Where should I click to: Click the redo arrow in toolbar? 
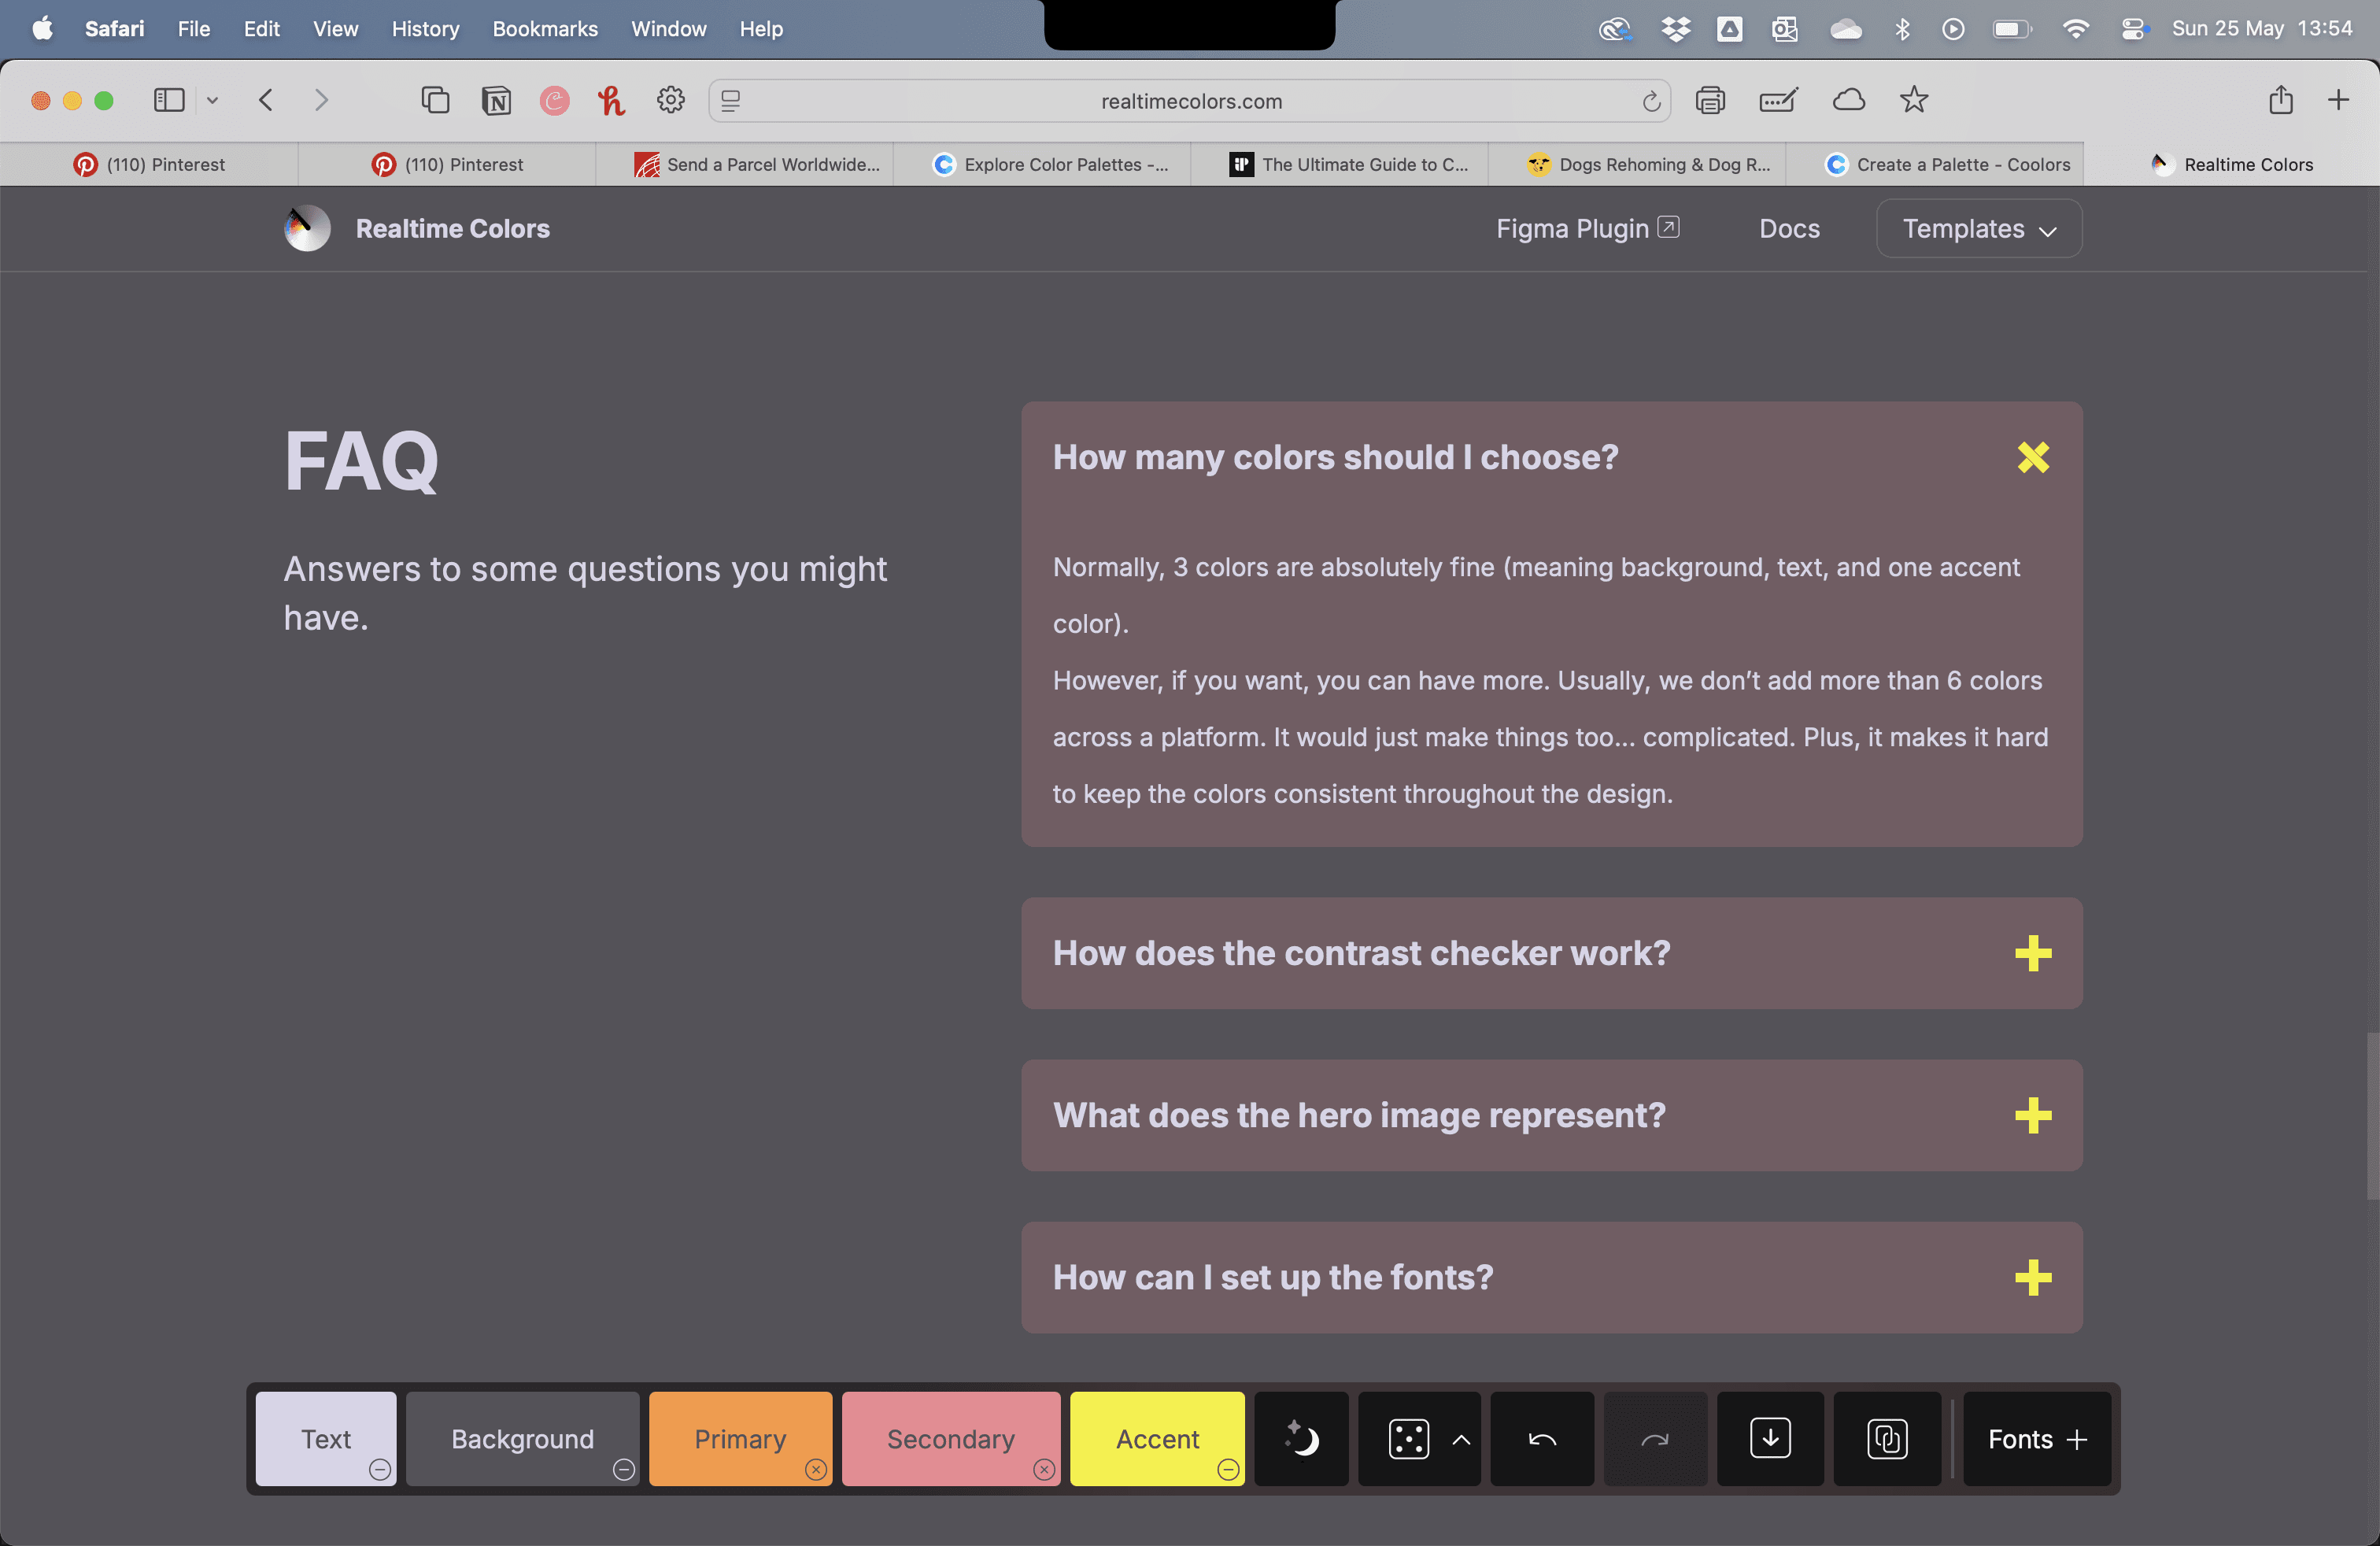coord(1655,1439)
